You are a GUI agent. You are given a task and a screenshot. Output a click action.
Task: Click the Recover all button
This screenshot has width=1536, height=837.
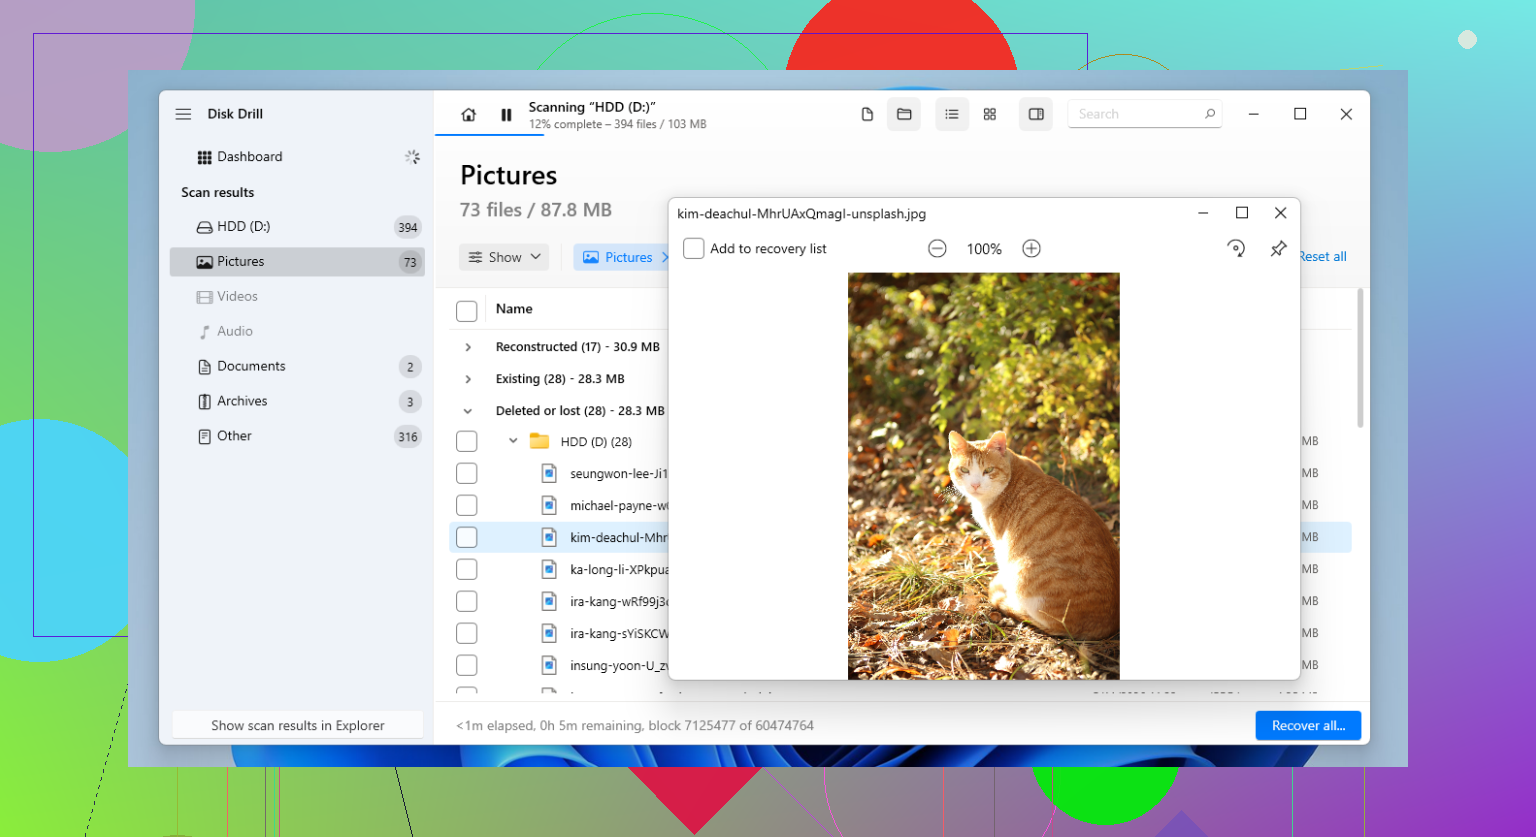(1308, 726)
